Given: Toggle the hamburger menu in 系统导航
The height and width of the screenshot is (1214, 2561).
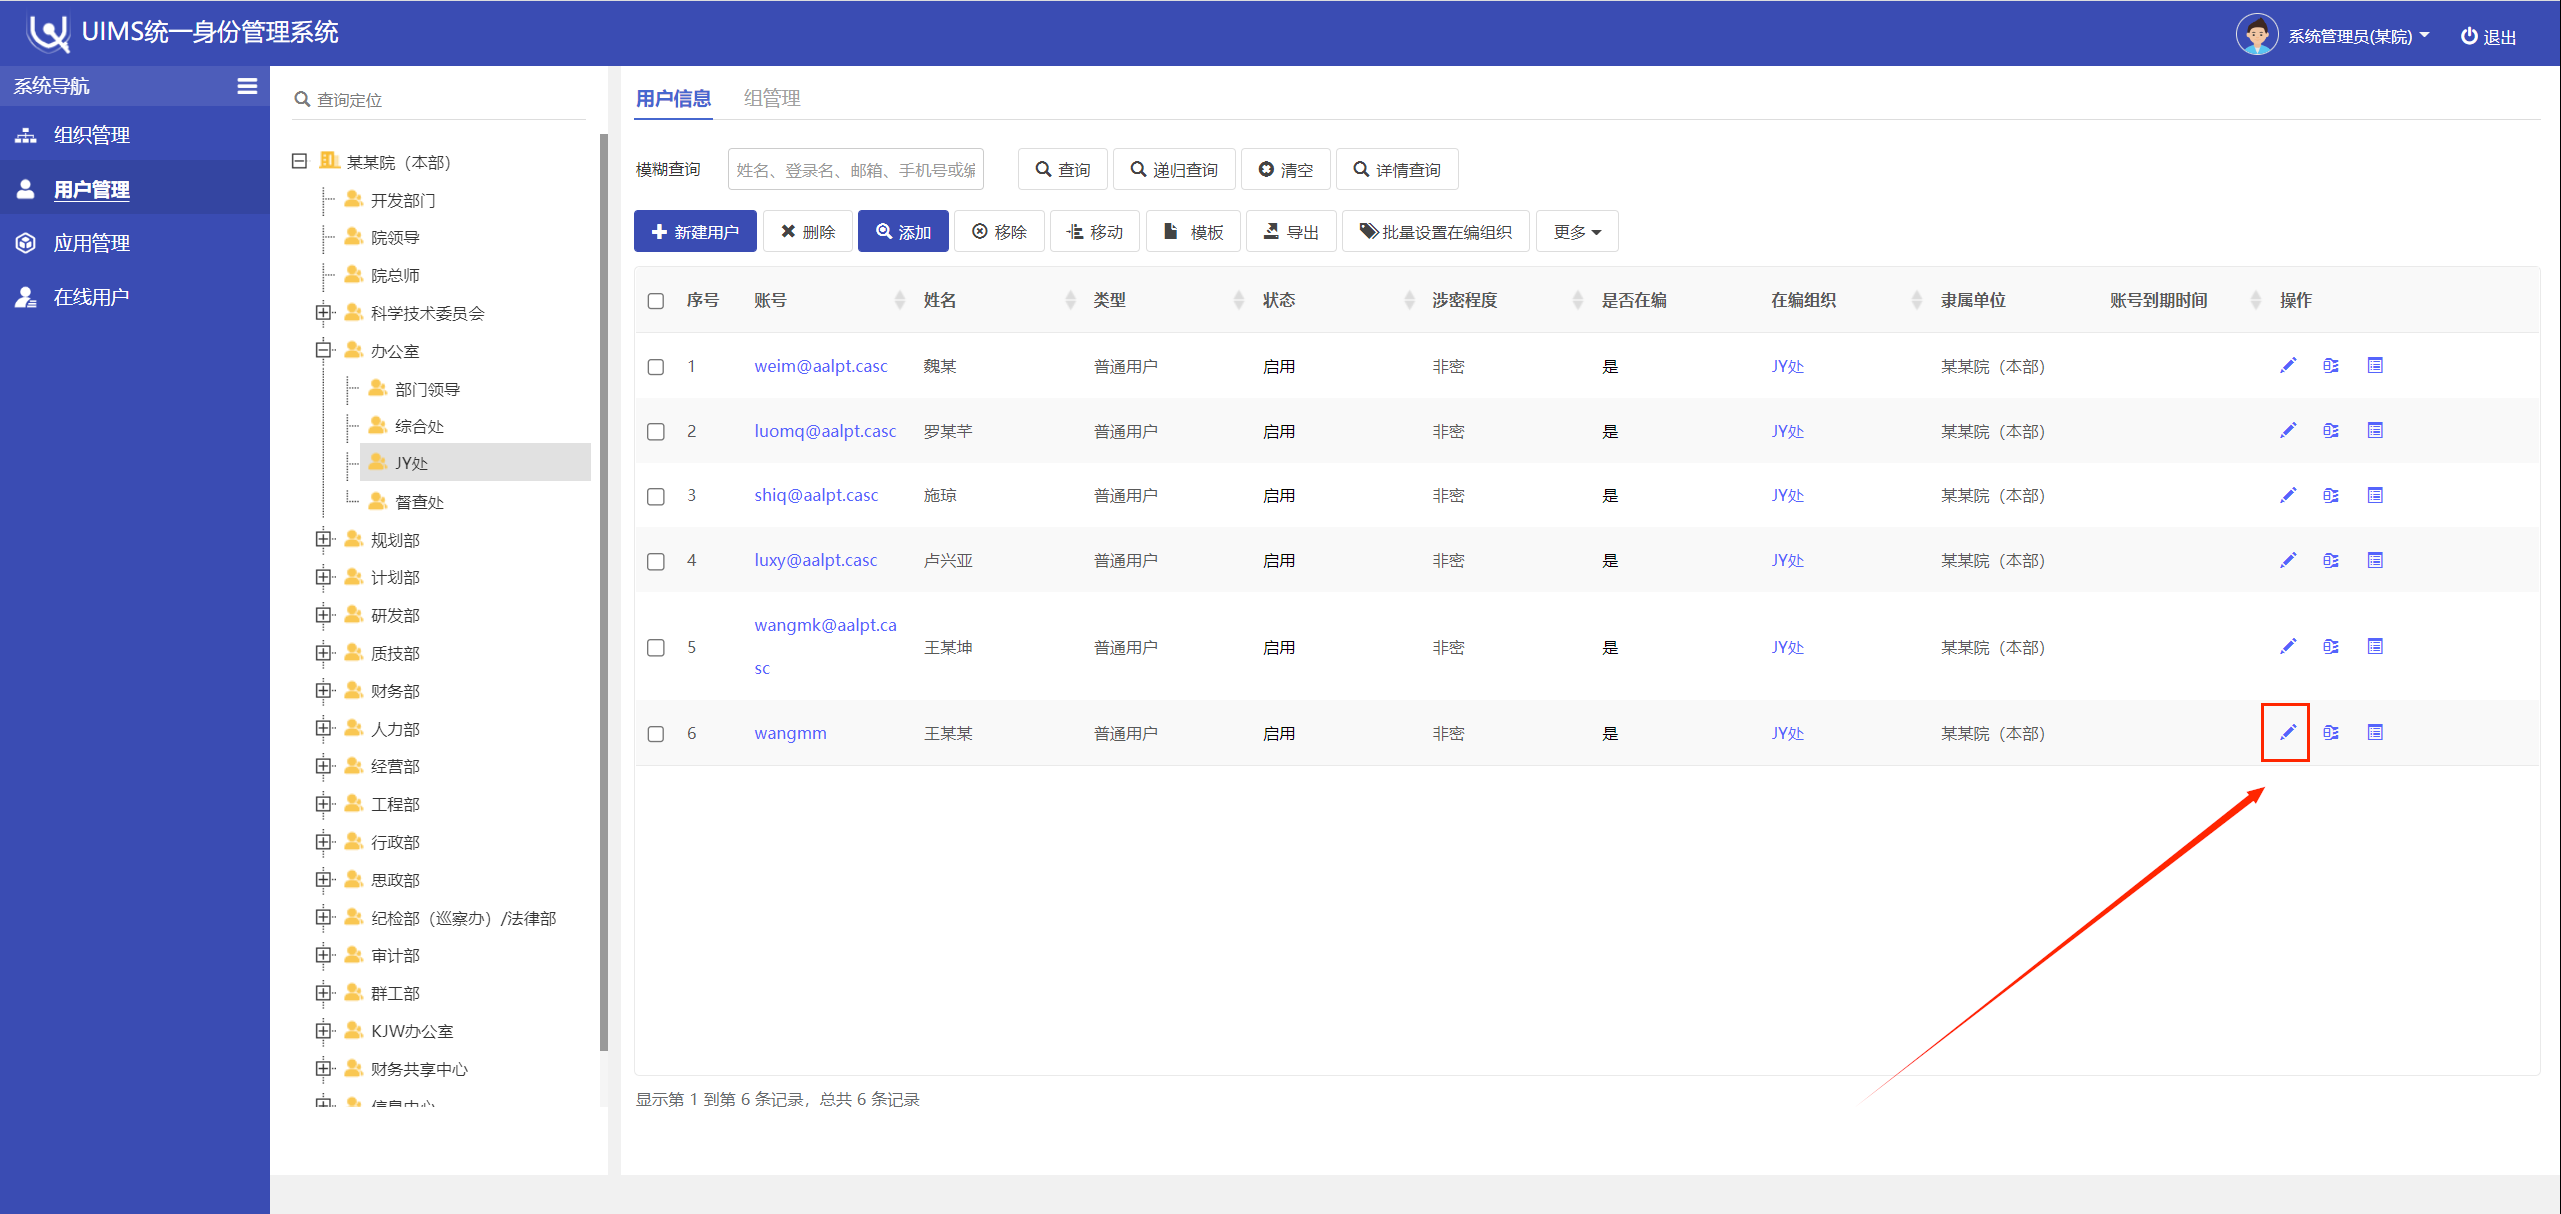Looking at the screenshot, I should pos(247,86).
